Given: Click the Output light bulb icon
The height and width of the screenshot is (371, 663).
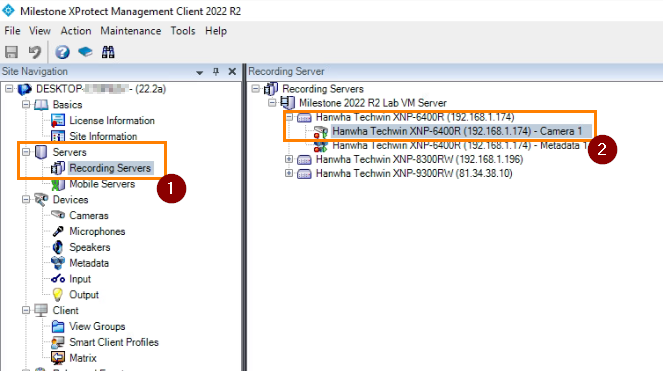Looking at the screenshot, I should click(x=58, y=294).
